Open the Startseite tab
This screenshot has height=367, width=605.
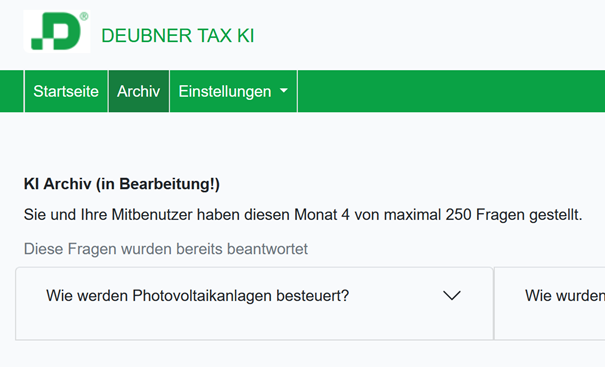click(66, 91)
